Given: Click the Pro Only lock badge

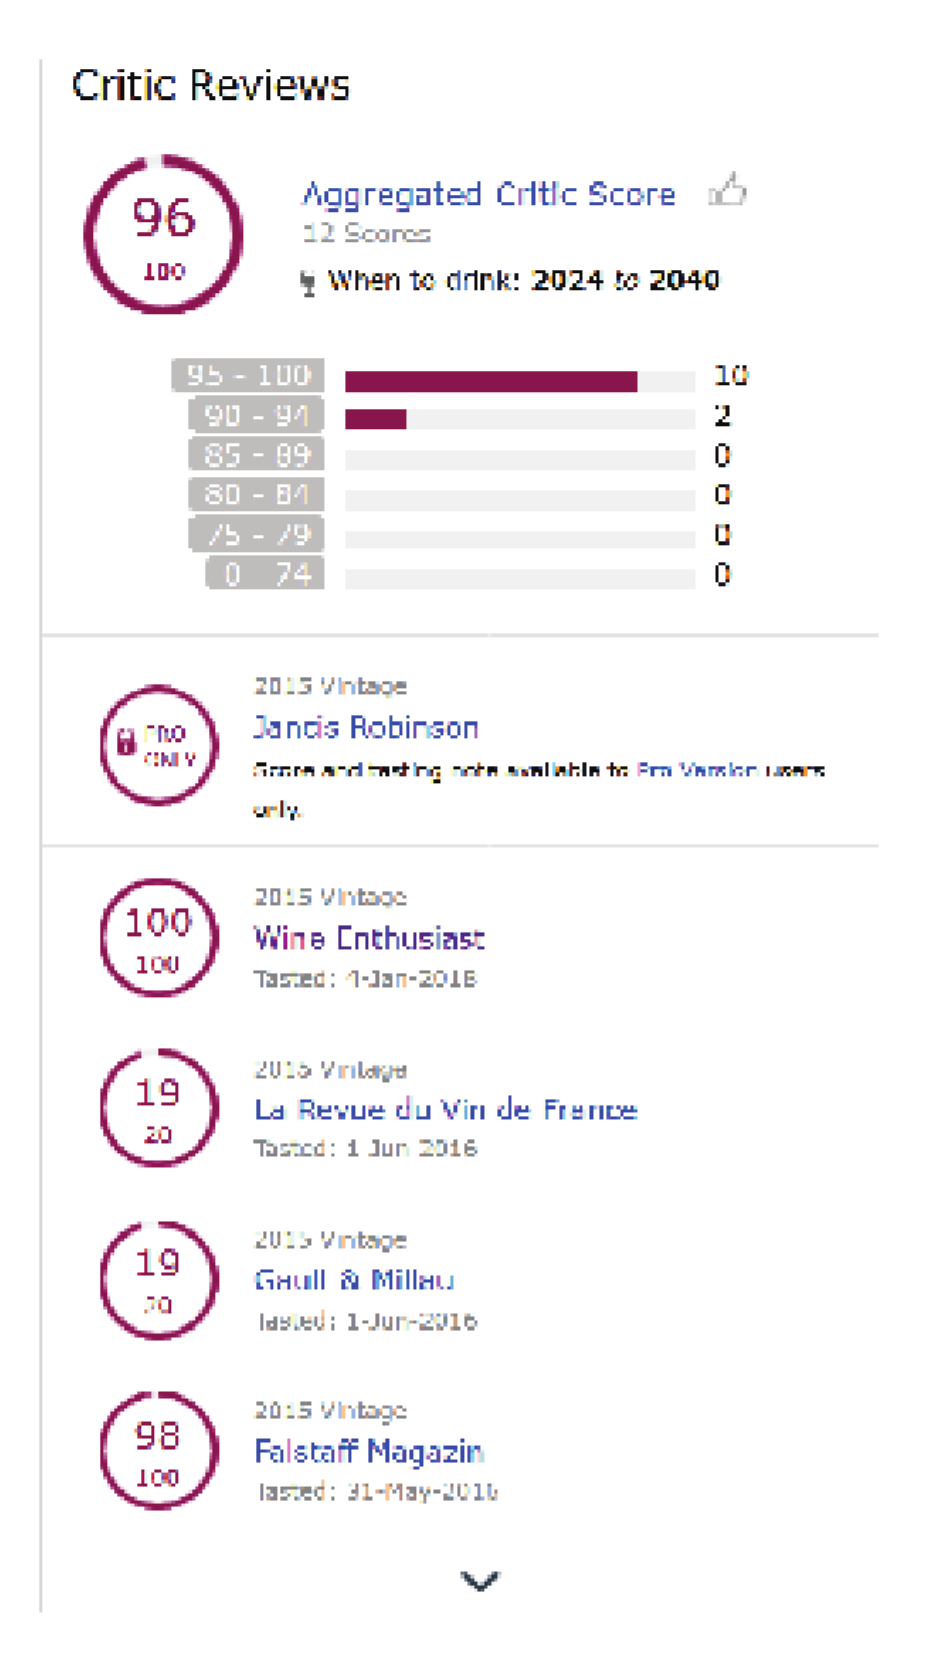Looking at the screenshot, I should [159, 746].
